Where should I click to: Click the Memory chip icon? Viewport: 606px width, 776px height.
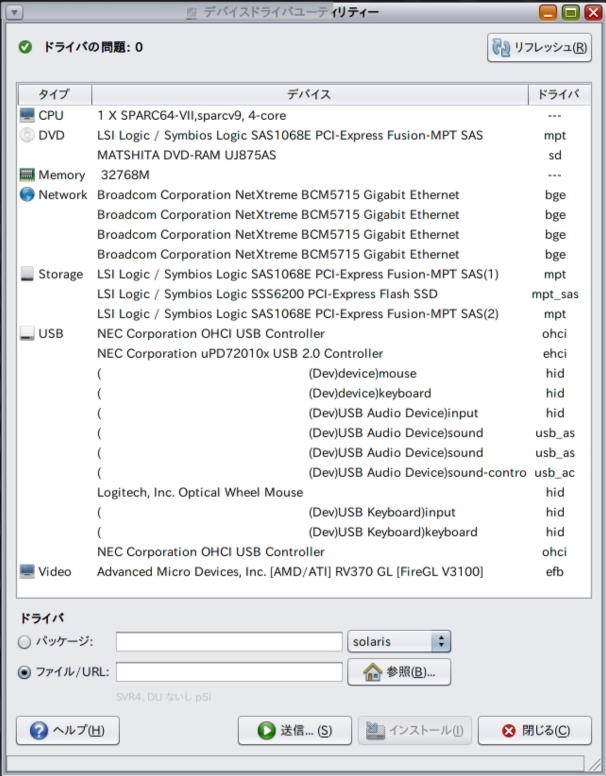26,175
